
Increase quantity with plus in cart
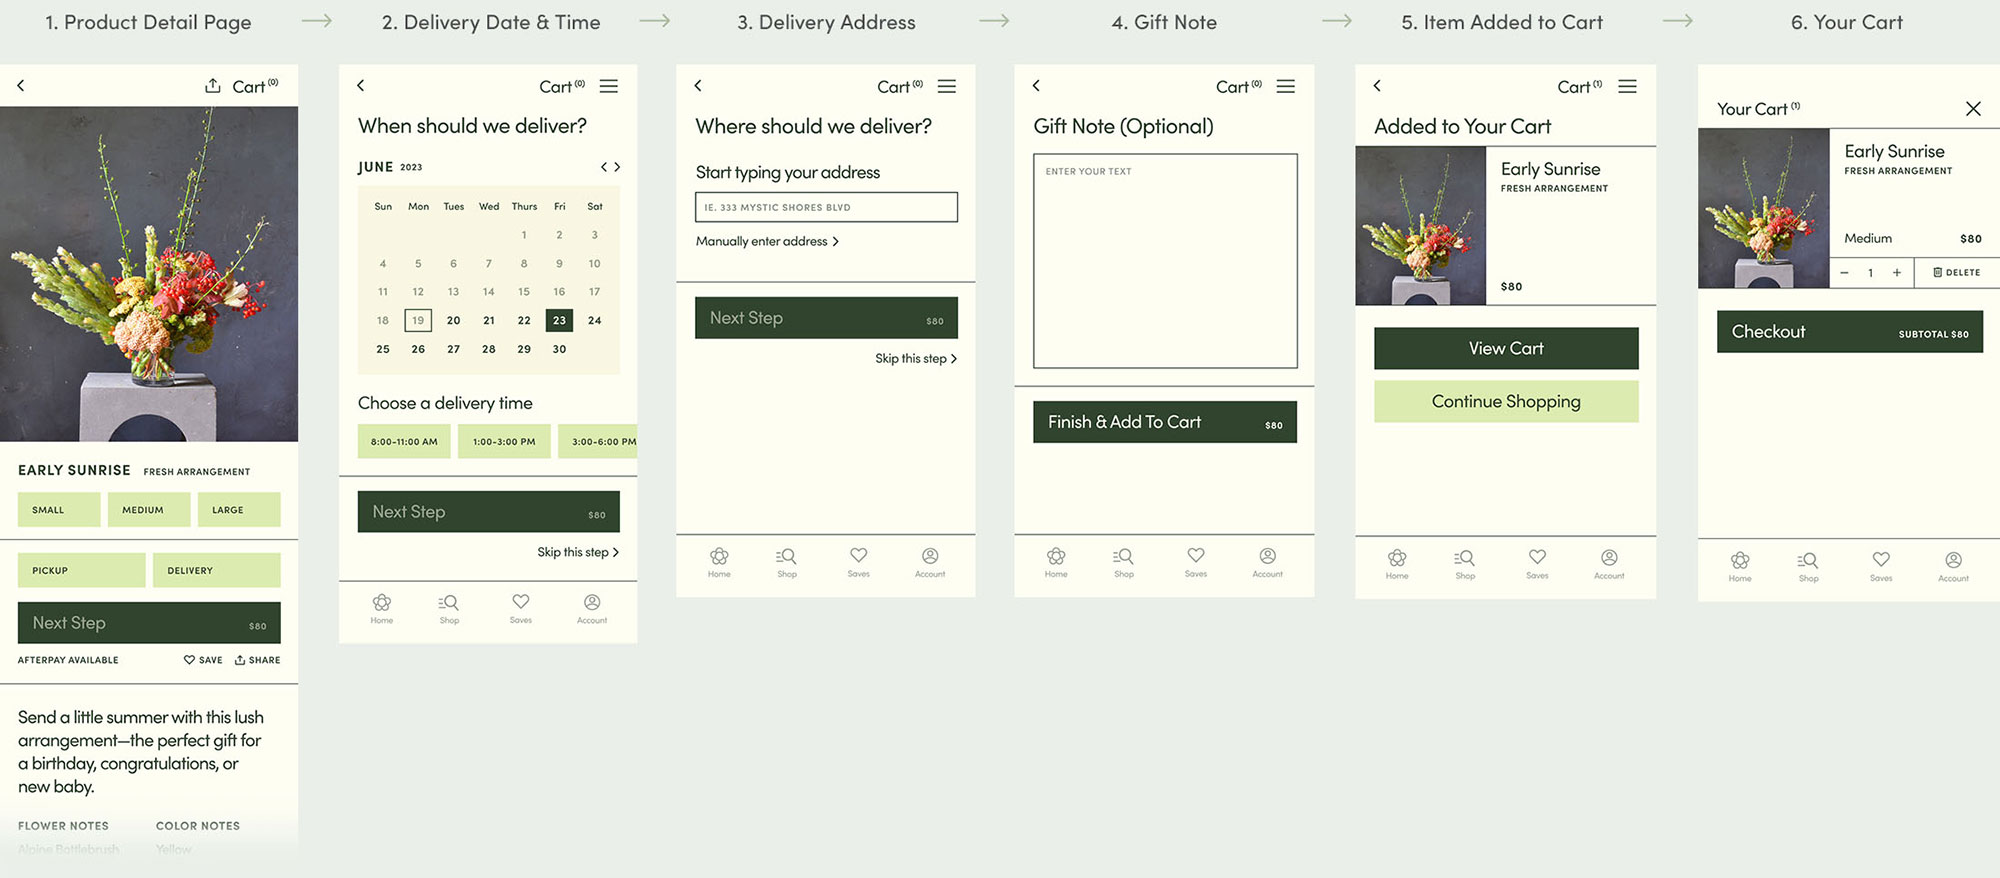(1896, 272)
